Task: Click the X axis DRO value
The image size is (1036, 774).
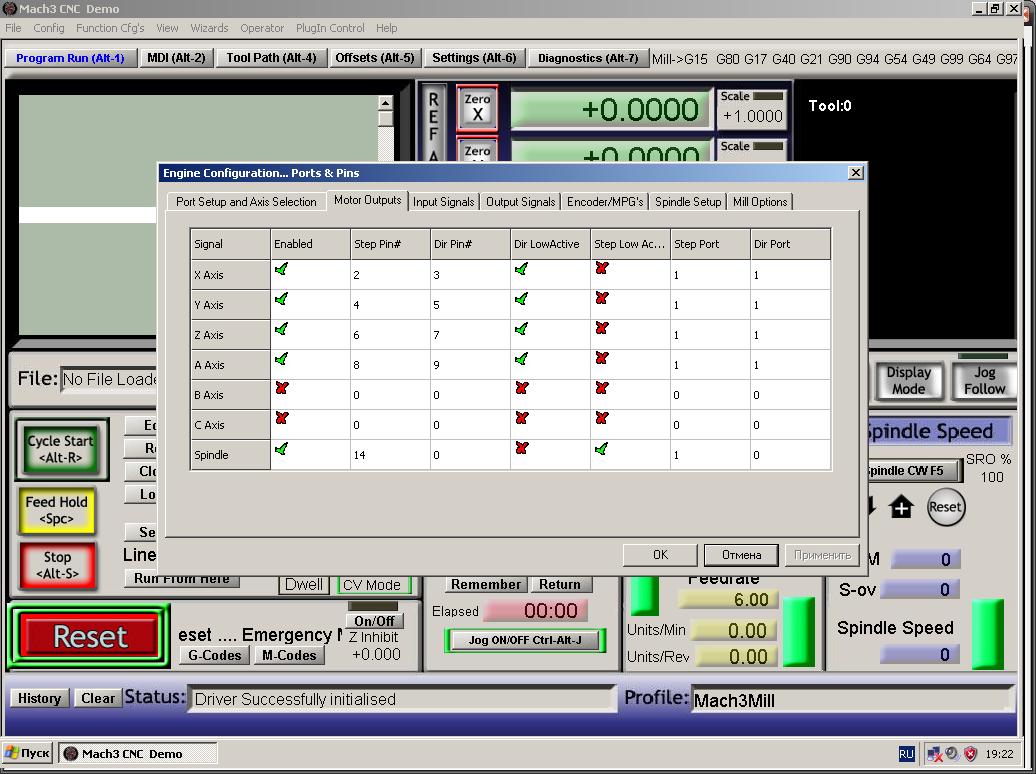Action: tap(611, 109)
